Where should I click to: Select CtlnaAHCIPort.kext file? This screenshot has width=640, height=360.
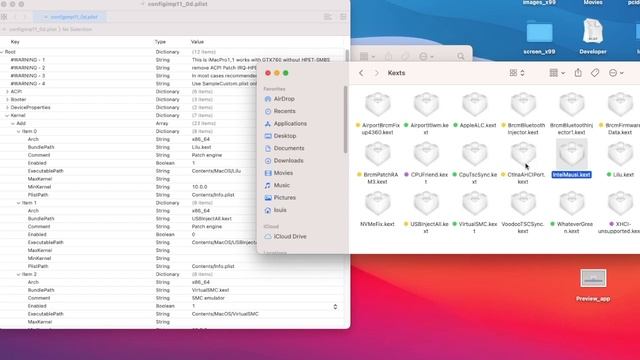point(523,163)
